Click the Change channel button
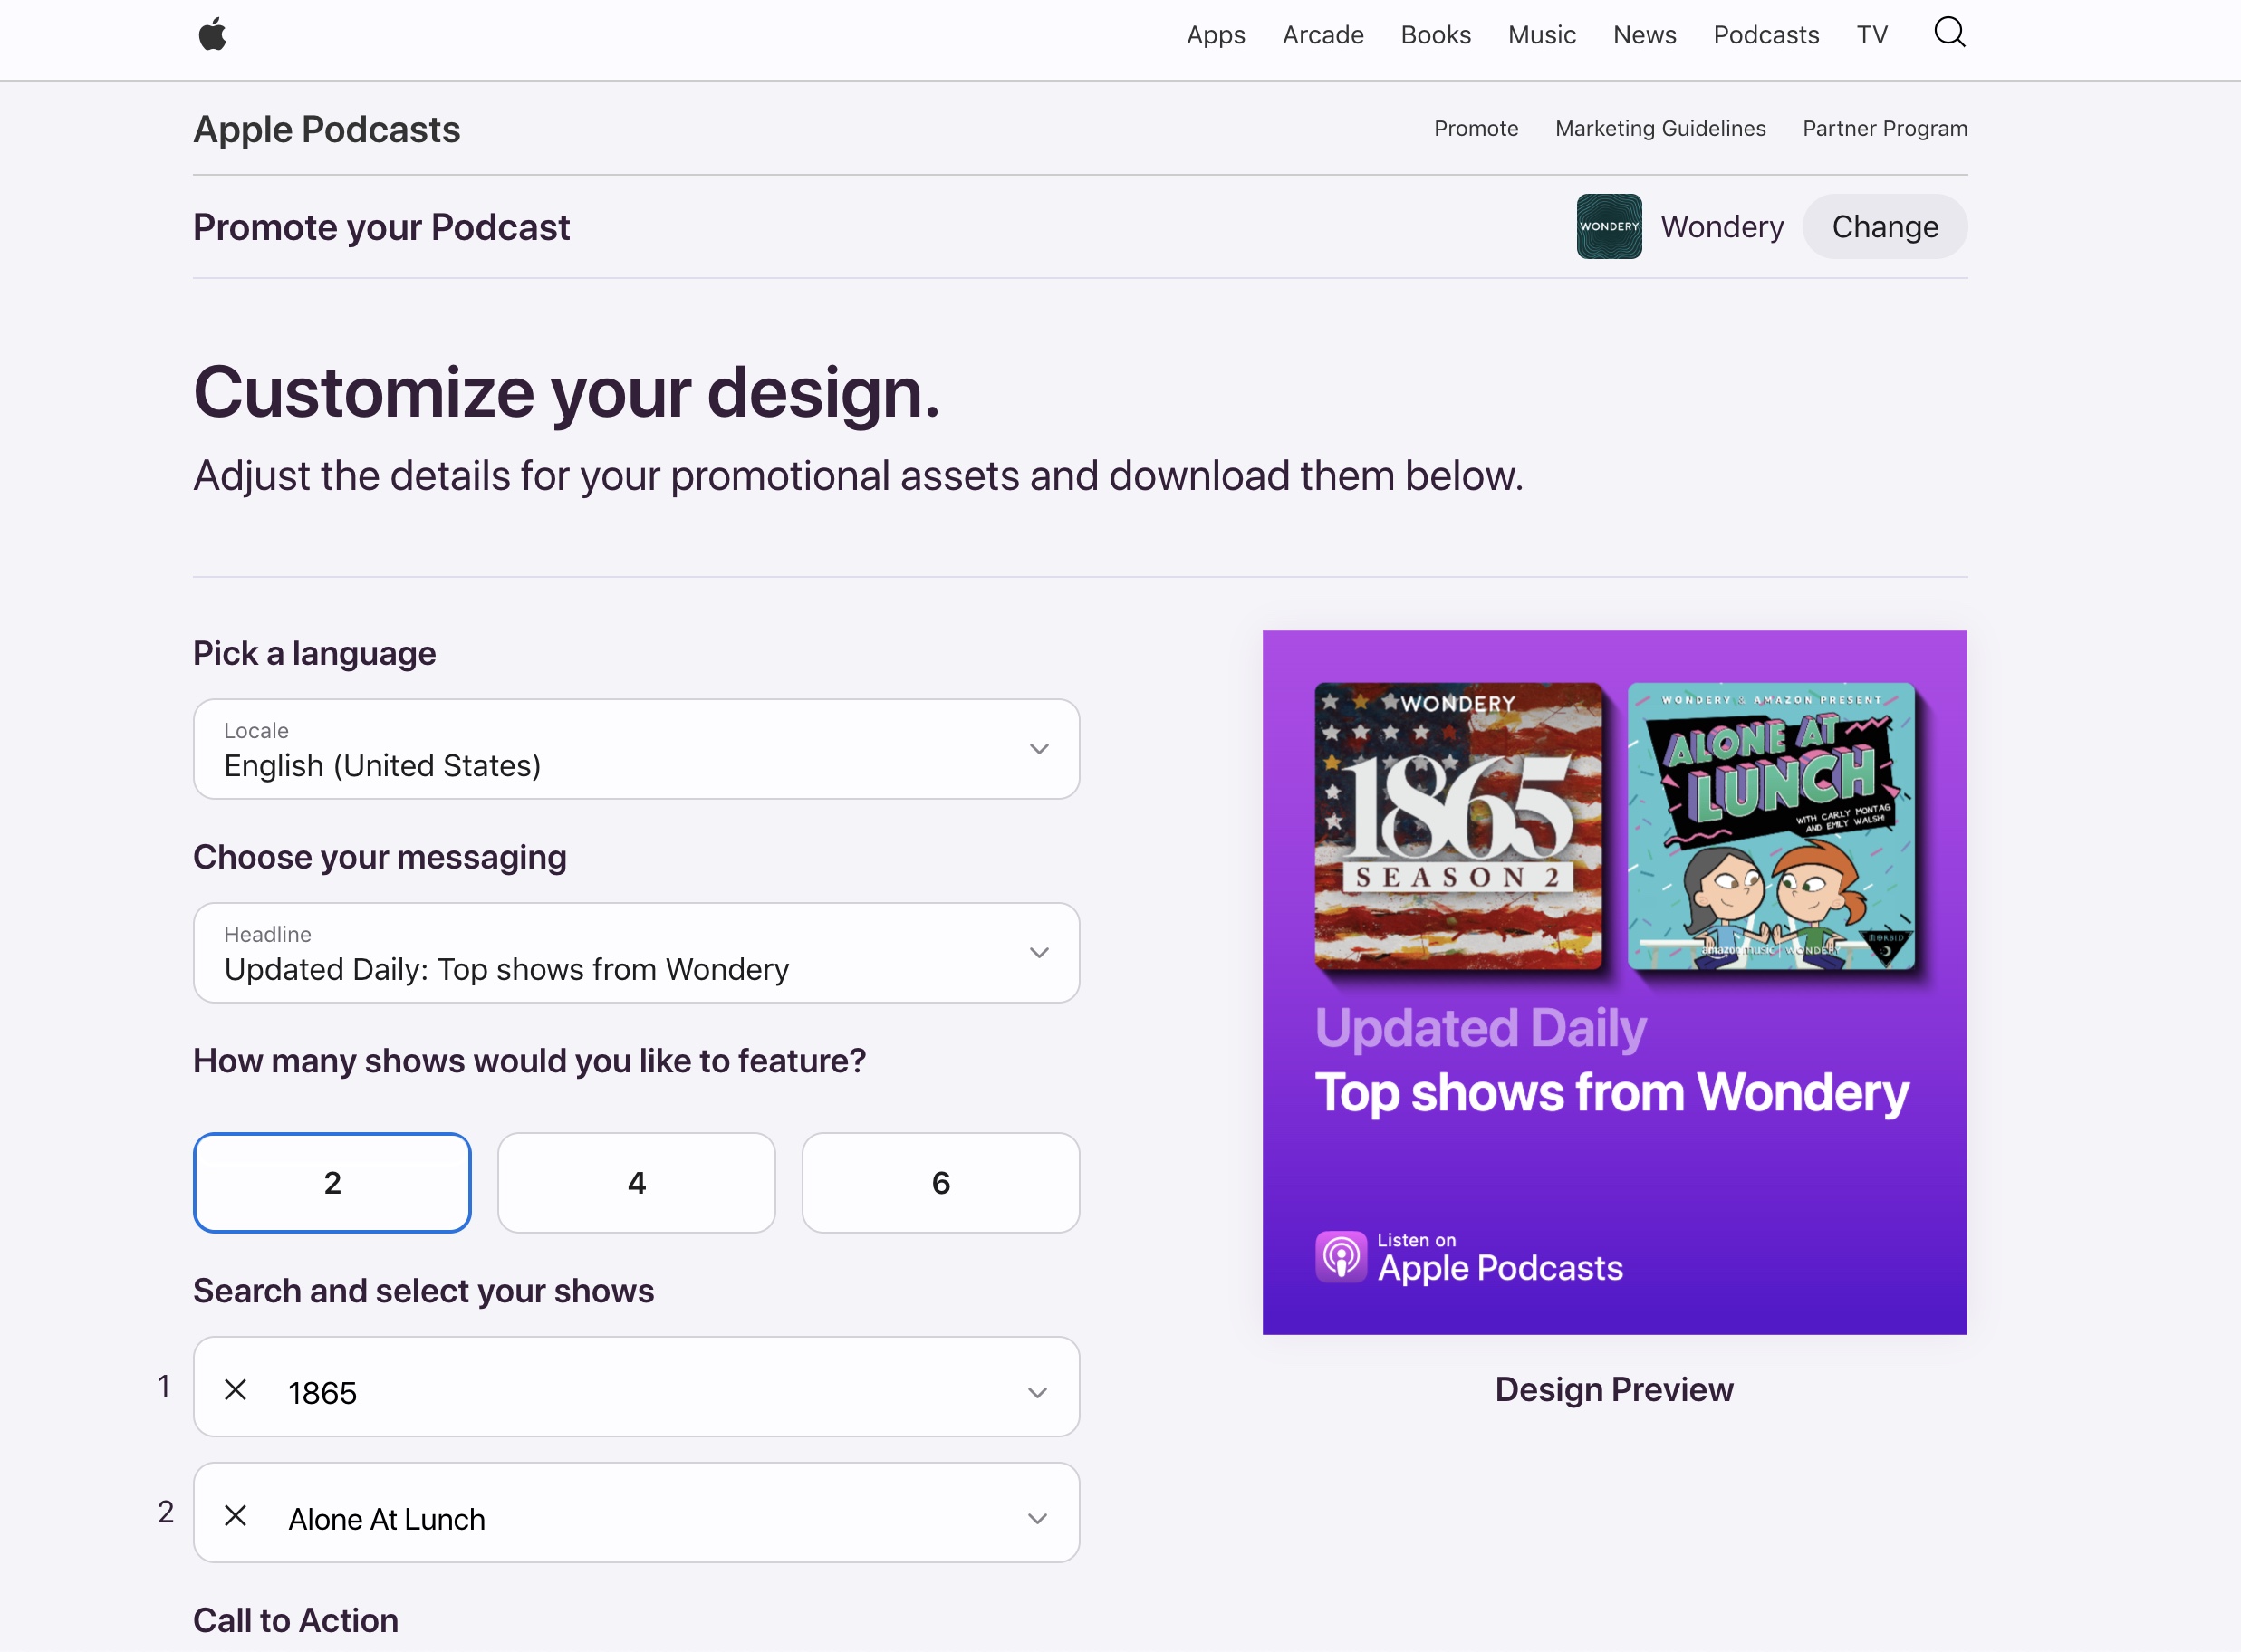Image resolution: width=2241 pixels, height=1652 pixels. tap(1885, 227)
